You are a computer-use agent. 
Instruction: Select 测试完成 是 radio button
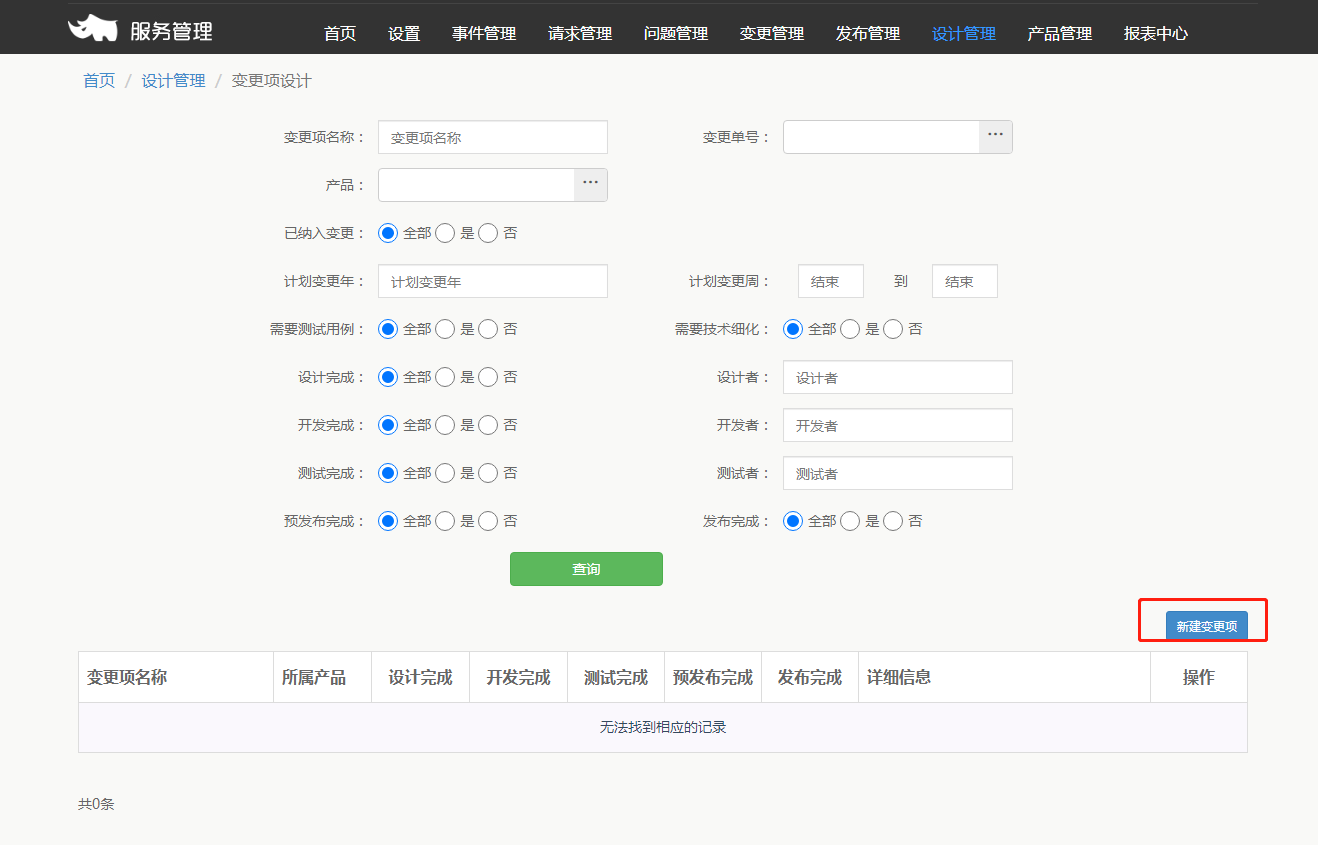tap(445, 473)
